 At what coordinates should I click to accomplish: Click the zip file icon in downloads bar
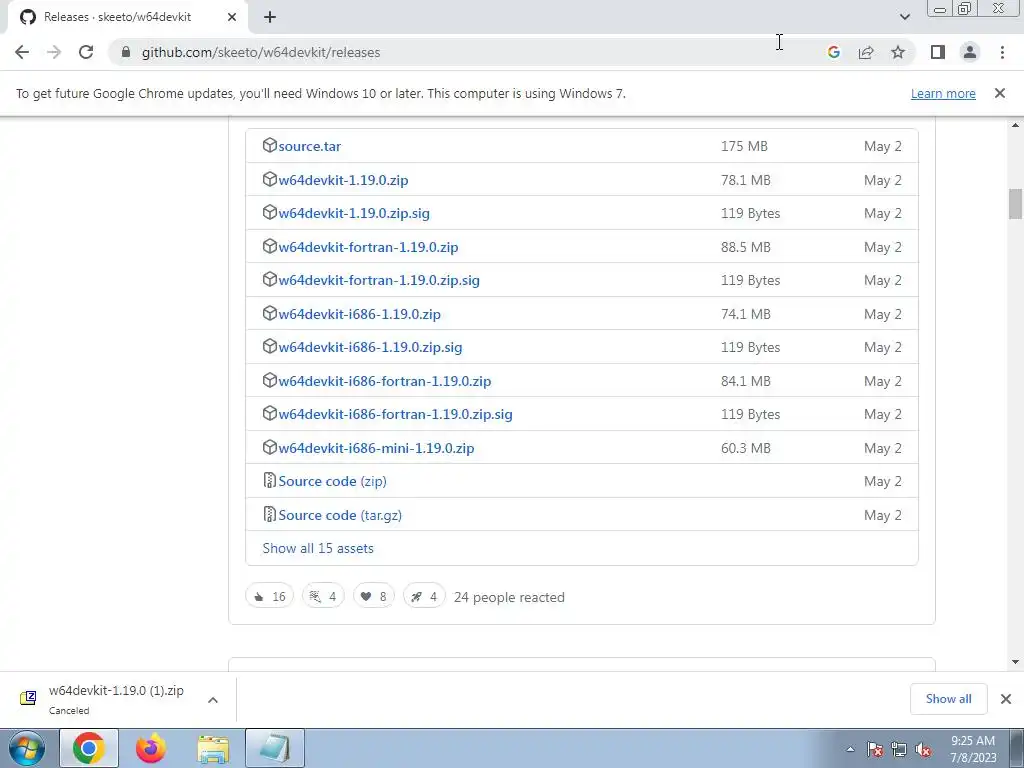(28, 699)
